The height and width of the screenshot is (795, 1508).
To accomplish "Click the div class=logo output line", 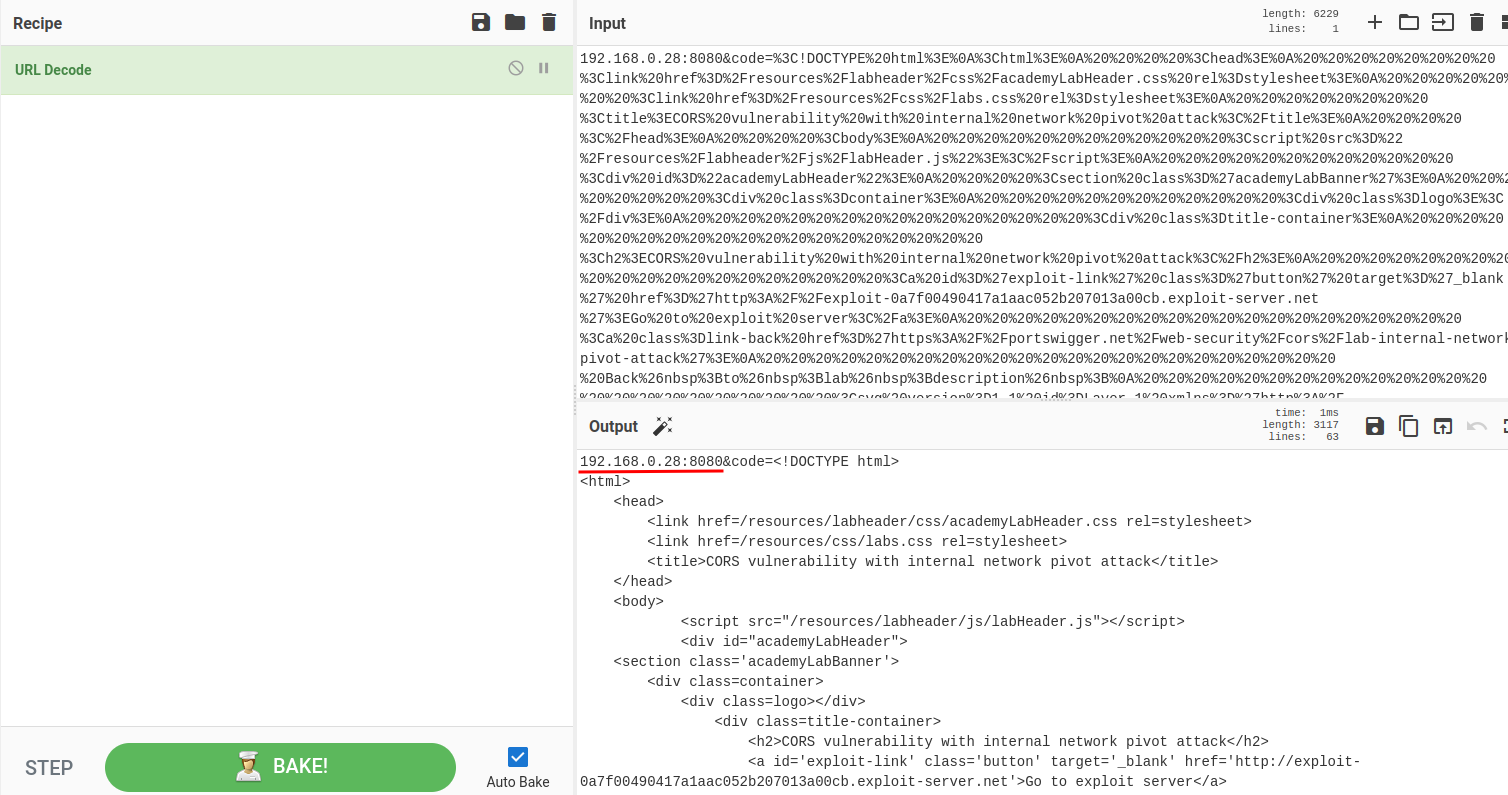I will 773,701.
